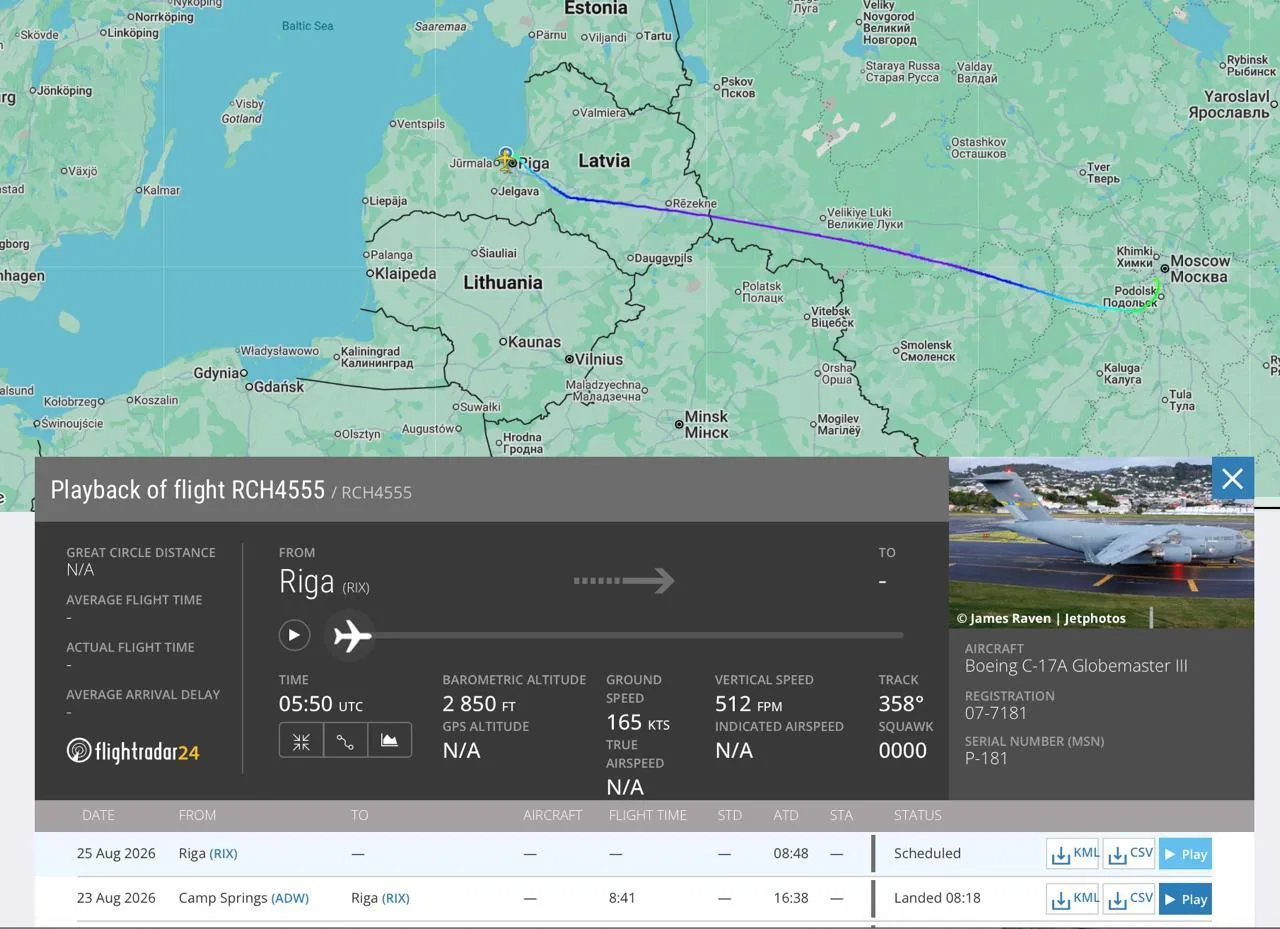Play the 25 Aug 2026 flight
This screenshot has width=1280, height=929.
(1185, 854)
